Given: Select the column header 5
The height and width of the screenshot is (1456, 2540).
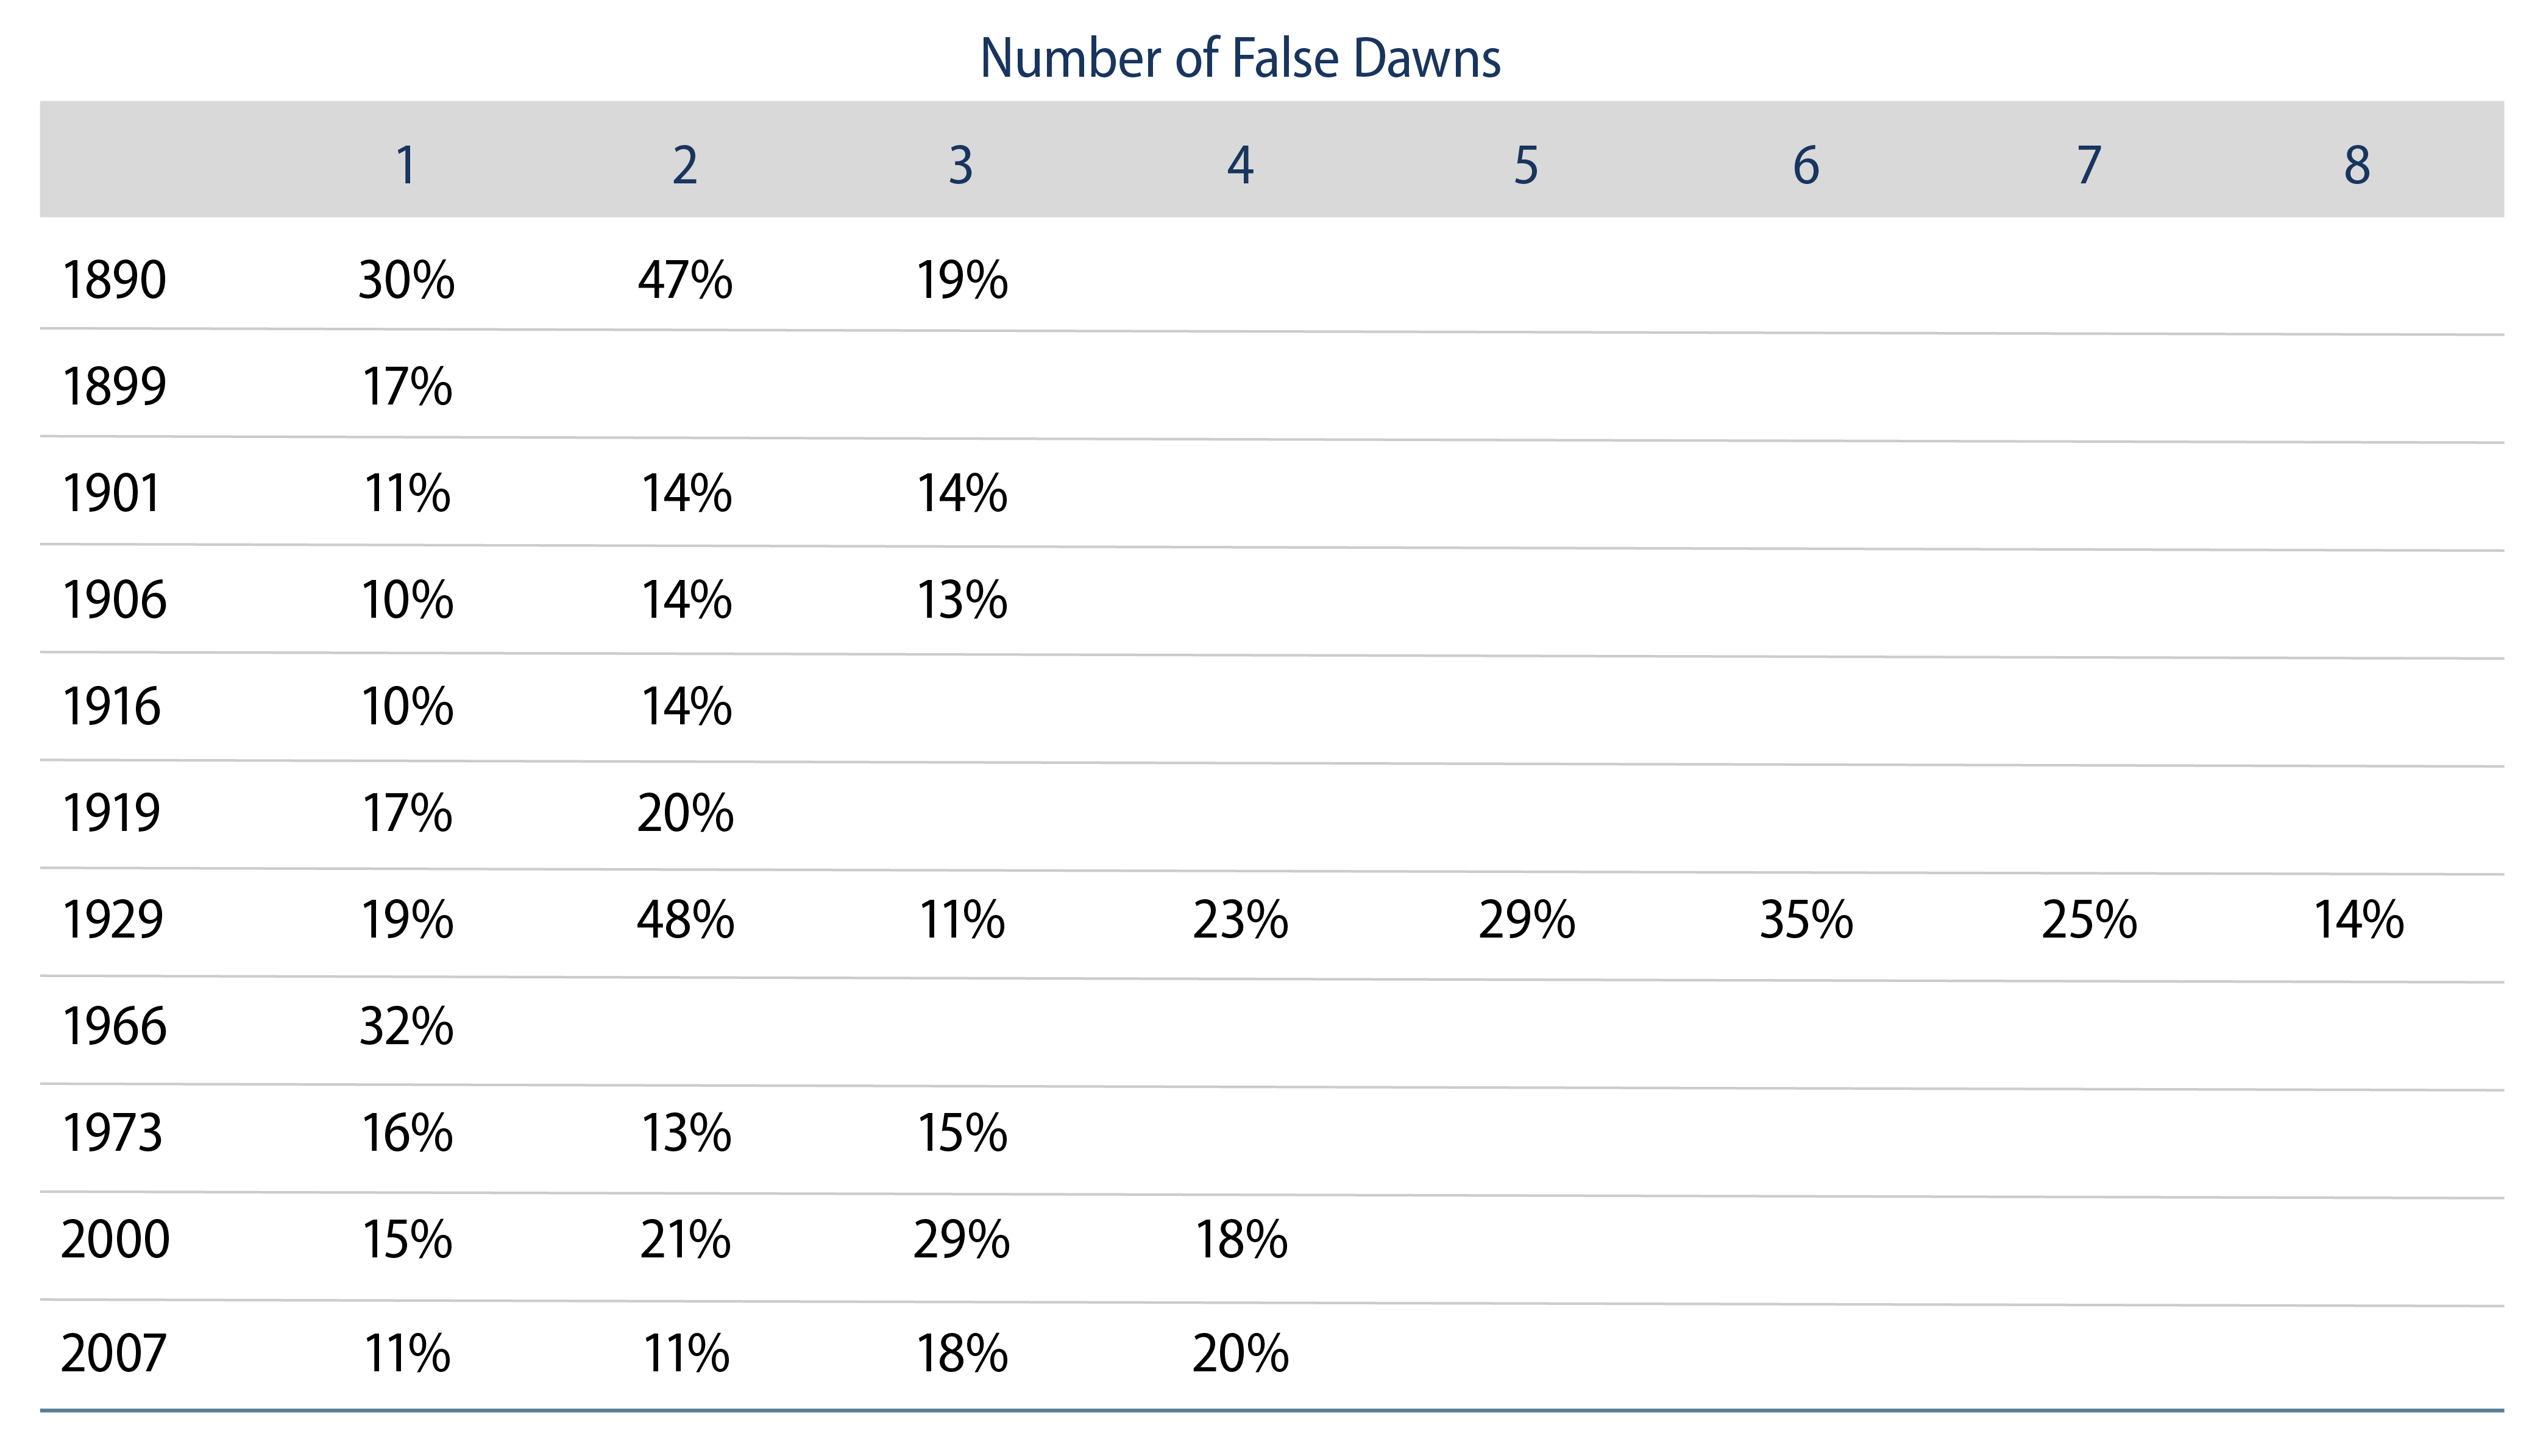Looking at the screenshot, I should coord(1526,166).
